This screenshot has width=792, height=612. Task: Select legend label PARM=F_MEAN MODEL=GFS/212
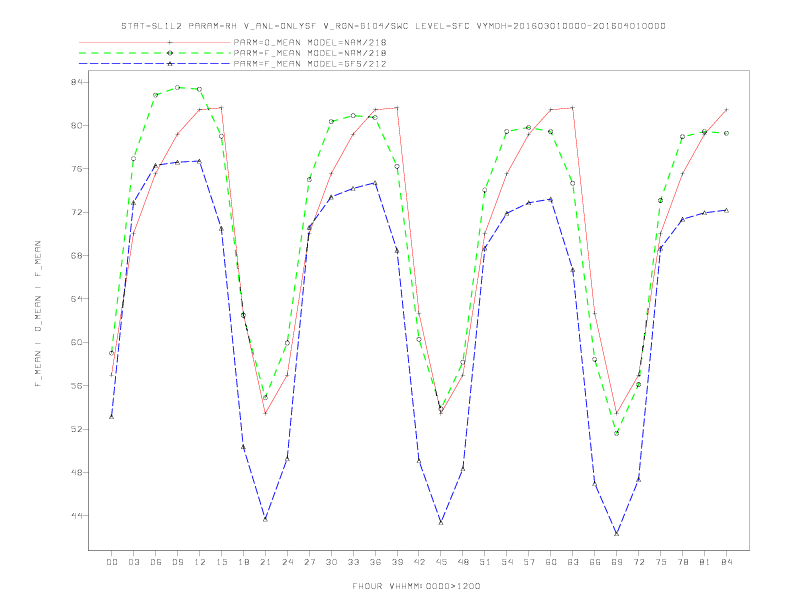click(310, 64)
